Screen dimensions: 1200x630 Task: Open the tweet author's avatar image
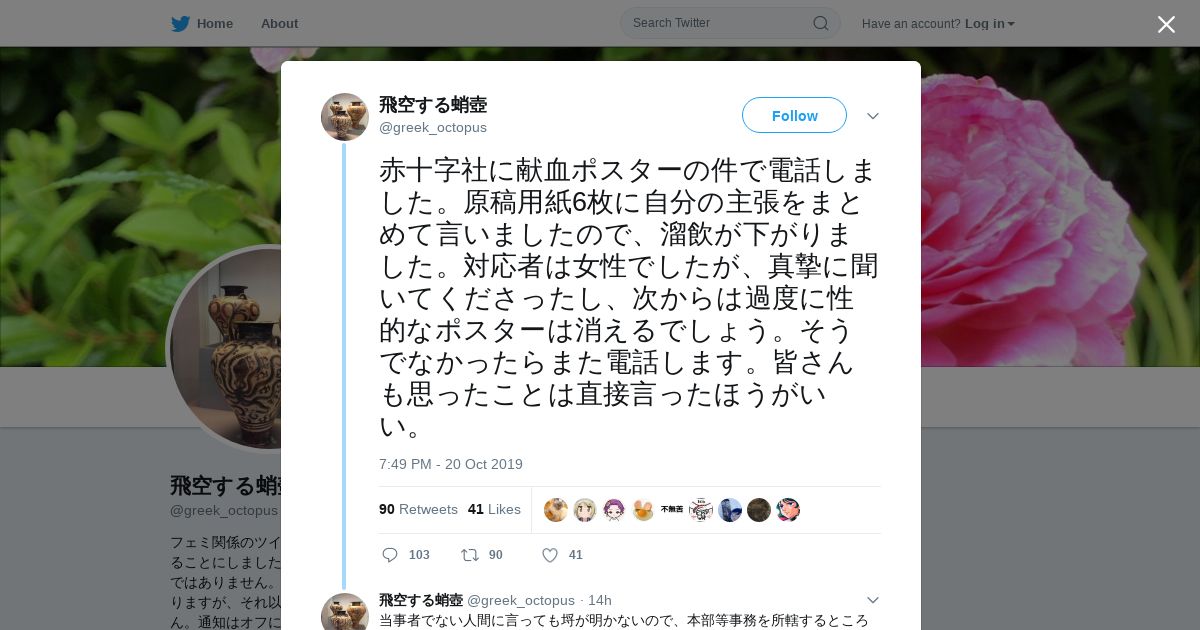click(345, 117)
